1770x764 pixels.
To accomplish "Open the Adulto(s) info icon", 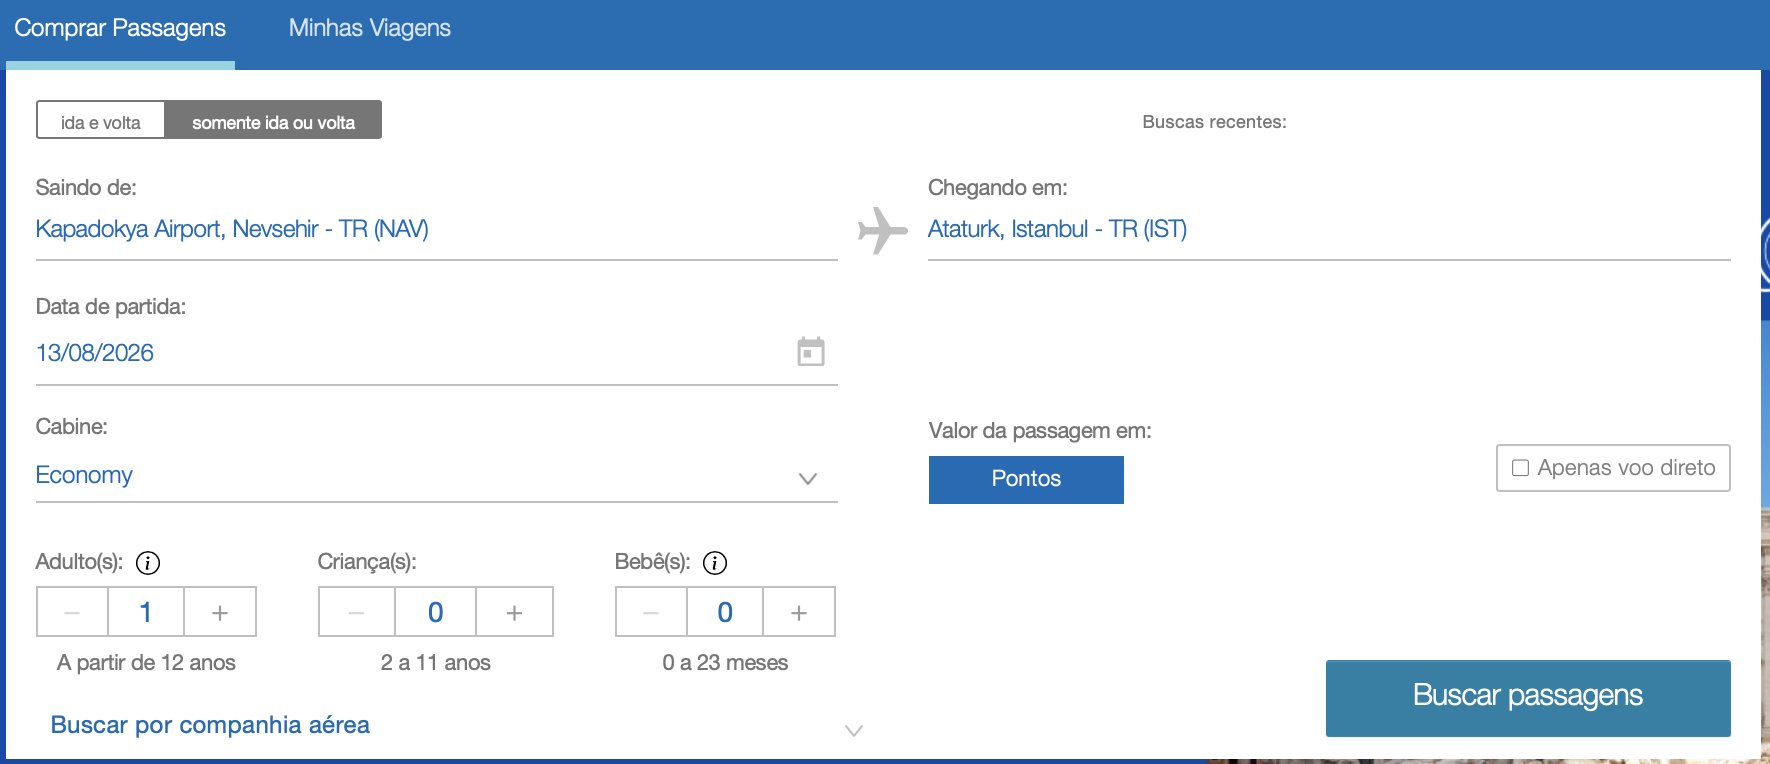I will 148,563.
